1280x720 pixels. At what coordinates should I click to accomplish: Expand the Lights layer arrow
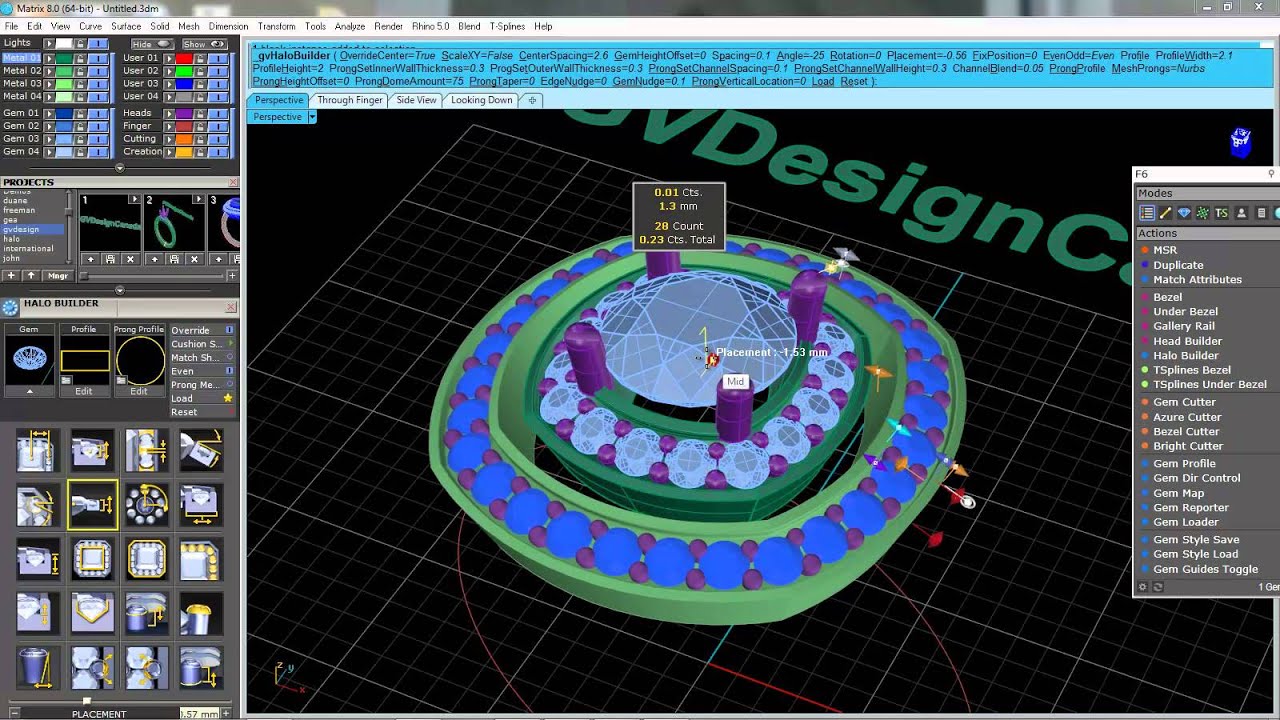pyautogui.click(x=49, y=44)
